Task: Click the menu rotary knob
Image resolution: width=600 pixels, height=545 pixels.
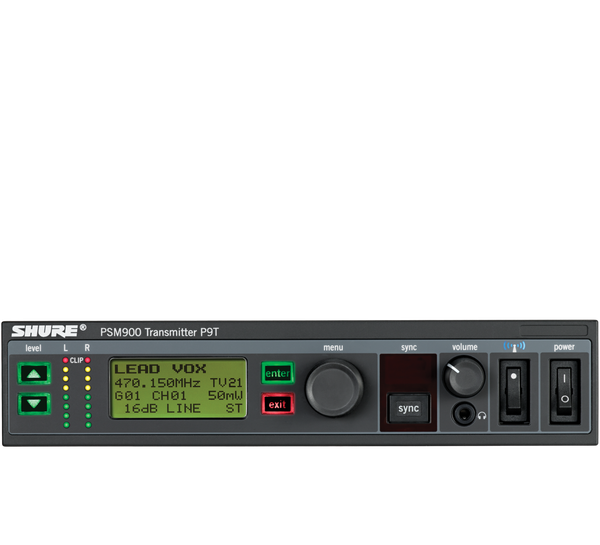Action: coord(334,388)
